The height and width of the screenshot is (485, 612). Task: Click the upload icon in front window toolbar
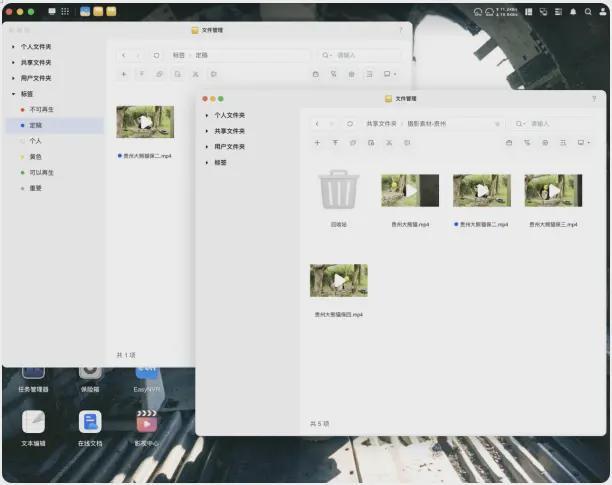335,143
